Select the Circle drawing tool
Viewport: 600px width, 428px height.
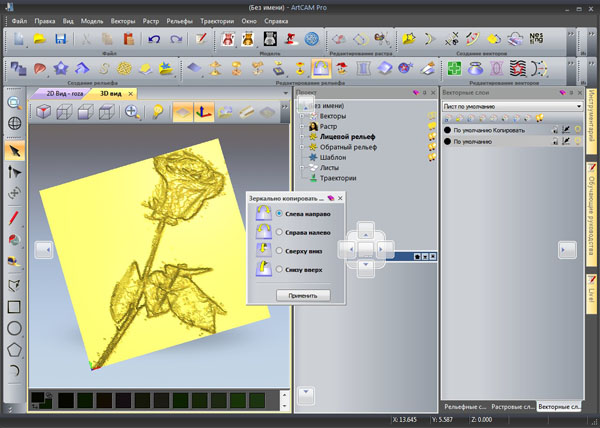click(14, 328)
